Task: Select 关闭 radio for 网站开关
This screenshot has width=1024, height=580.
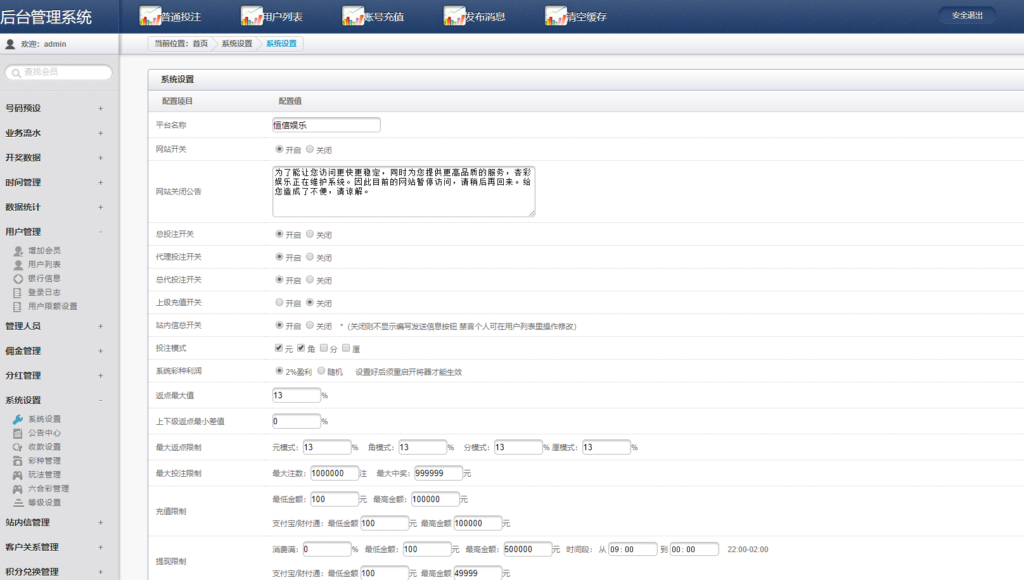Action: [310, 149]
